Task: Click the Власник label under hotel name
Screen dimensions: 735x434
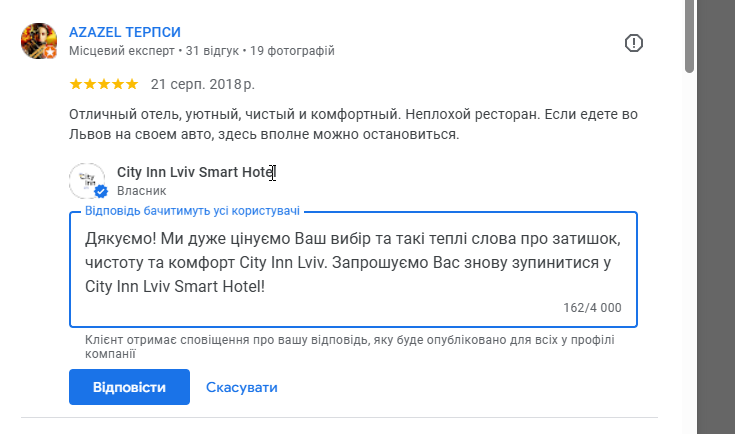Action: pyautogui.click(x=141, y=190)
